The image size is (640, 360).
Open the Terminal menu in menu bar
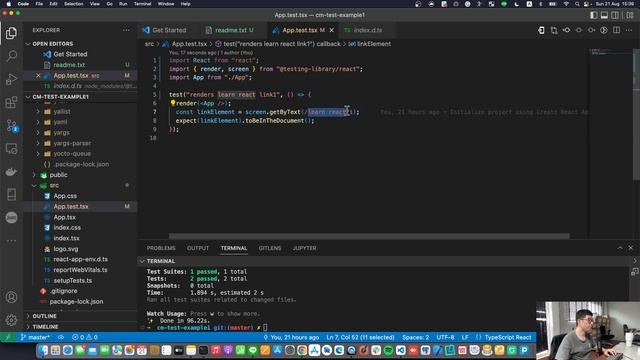coord(142,4)
